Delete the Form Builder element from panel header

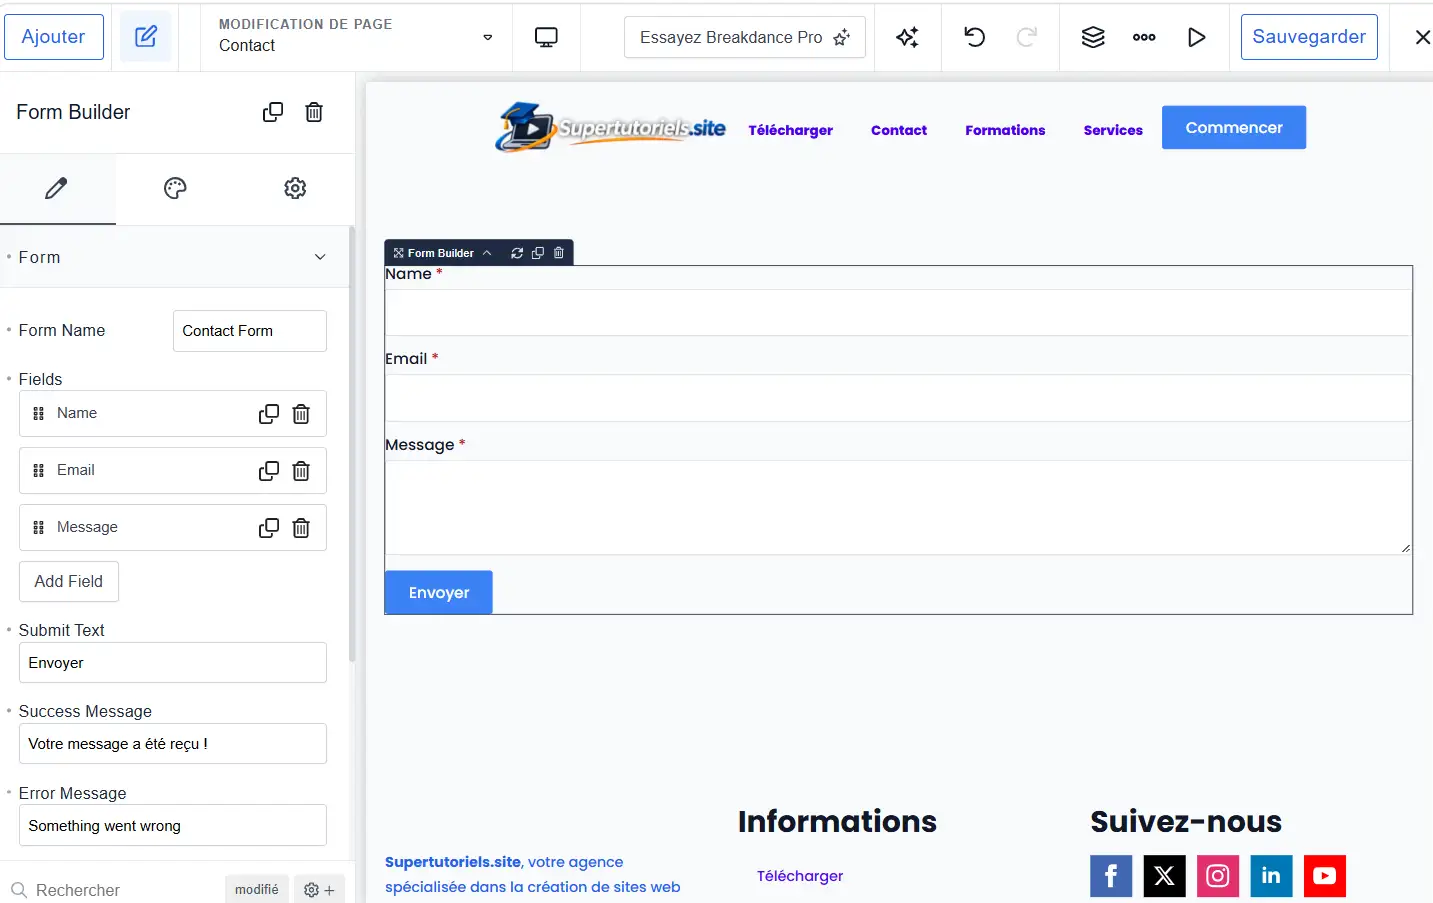314,112
